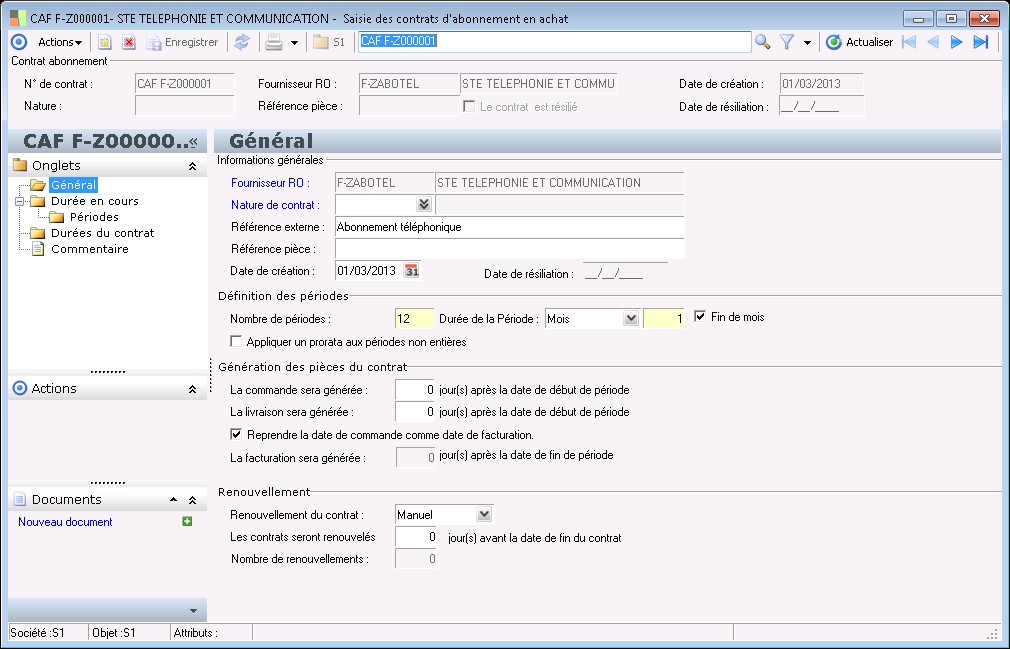The image size is (1010, 649).
Task: Open Renouvellement du contrat dropdown
Action: coord(484,515)
